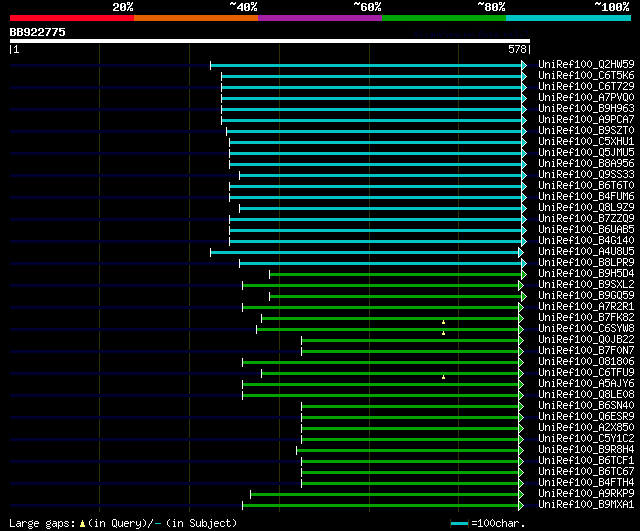Select the UniRef100_B4FTH4 label
The width and height of the screenshot is (640, 531).
click(x=586, y=483)
